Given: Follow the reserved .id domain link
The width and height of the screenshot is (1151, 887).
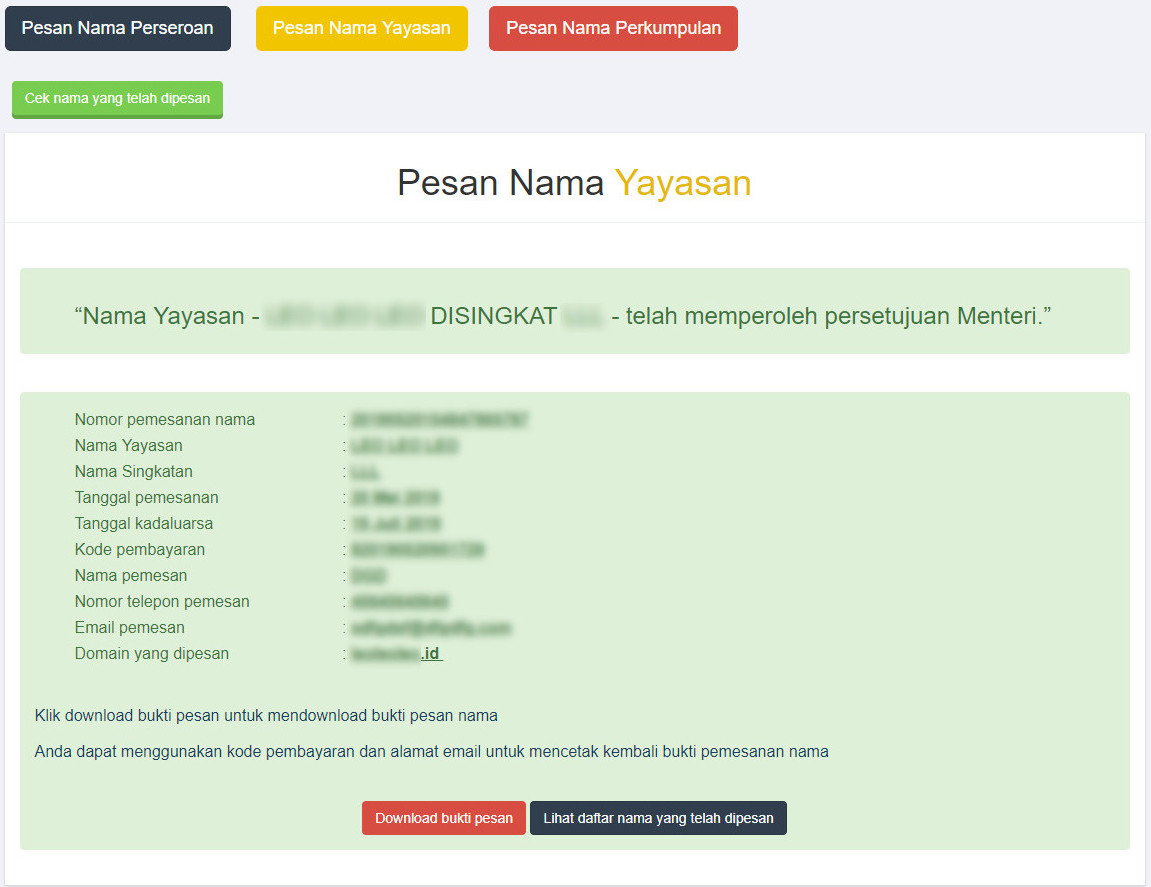Looking at the screenshot, I should [397, 654].
